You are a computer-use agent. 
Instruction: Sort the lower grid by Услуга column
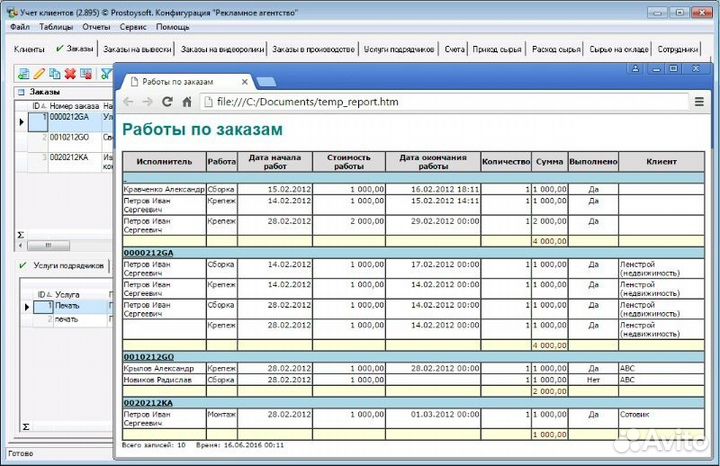(67, 295)
